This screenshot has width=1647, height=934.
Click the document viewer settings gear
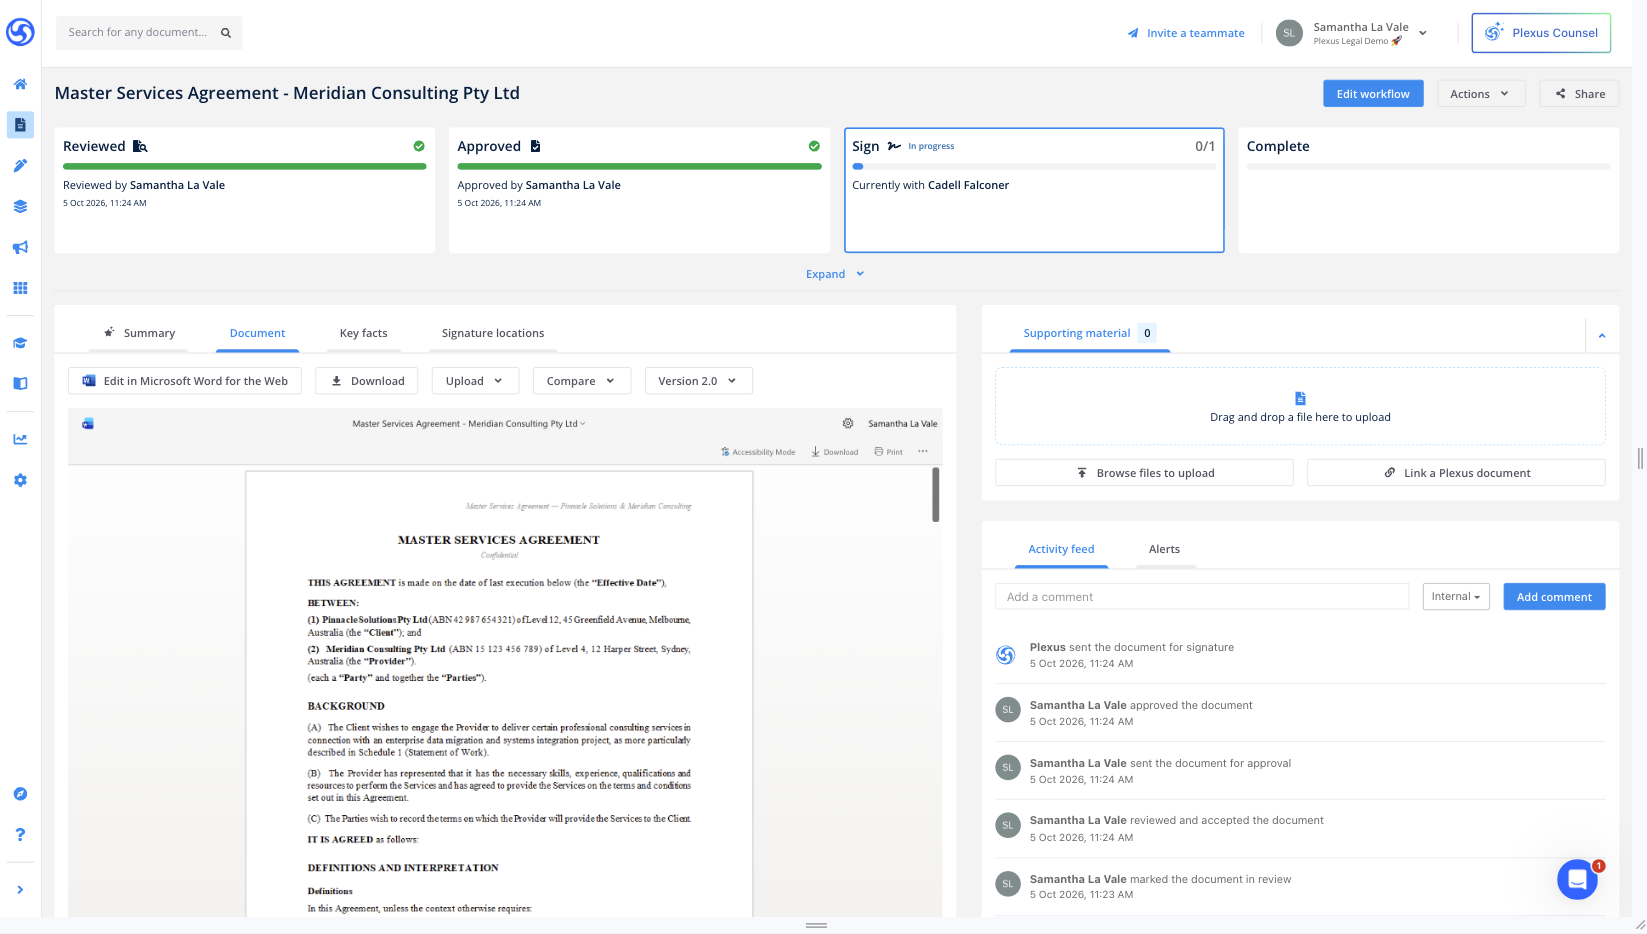[848, 424]
